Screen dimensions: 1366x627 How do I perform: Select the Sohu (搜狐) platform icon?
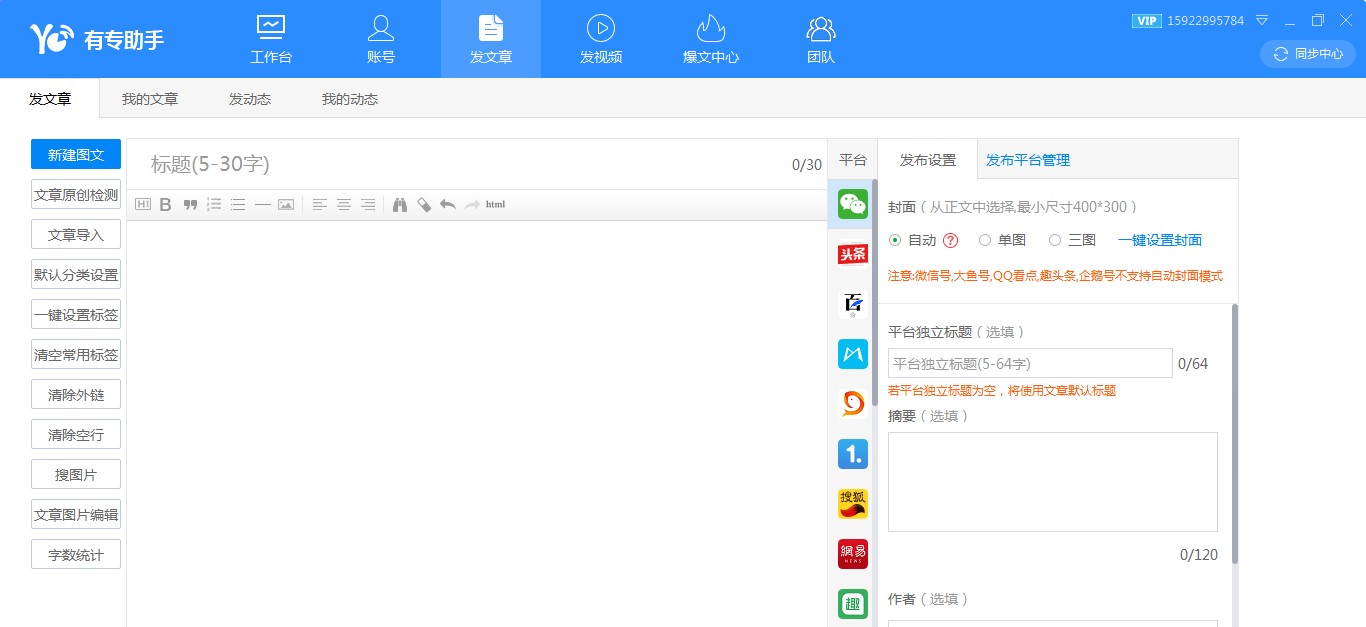pyautogui.click(x=852, y=504)
